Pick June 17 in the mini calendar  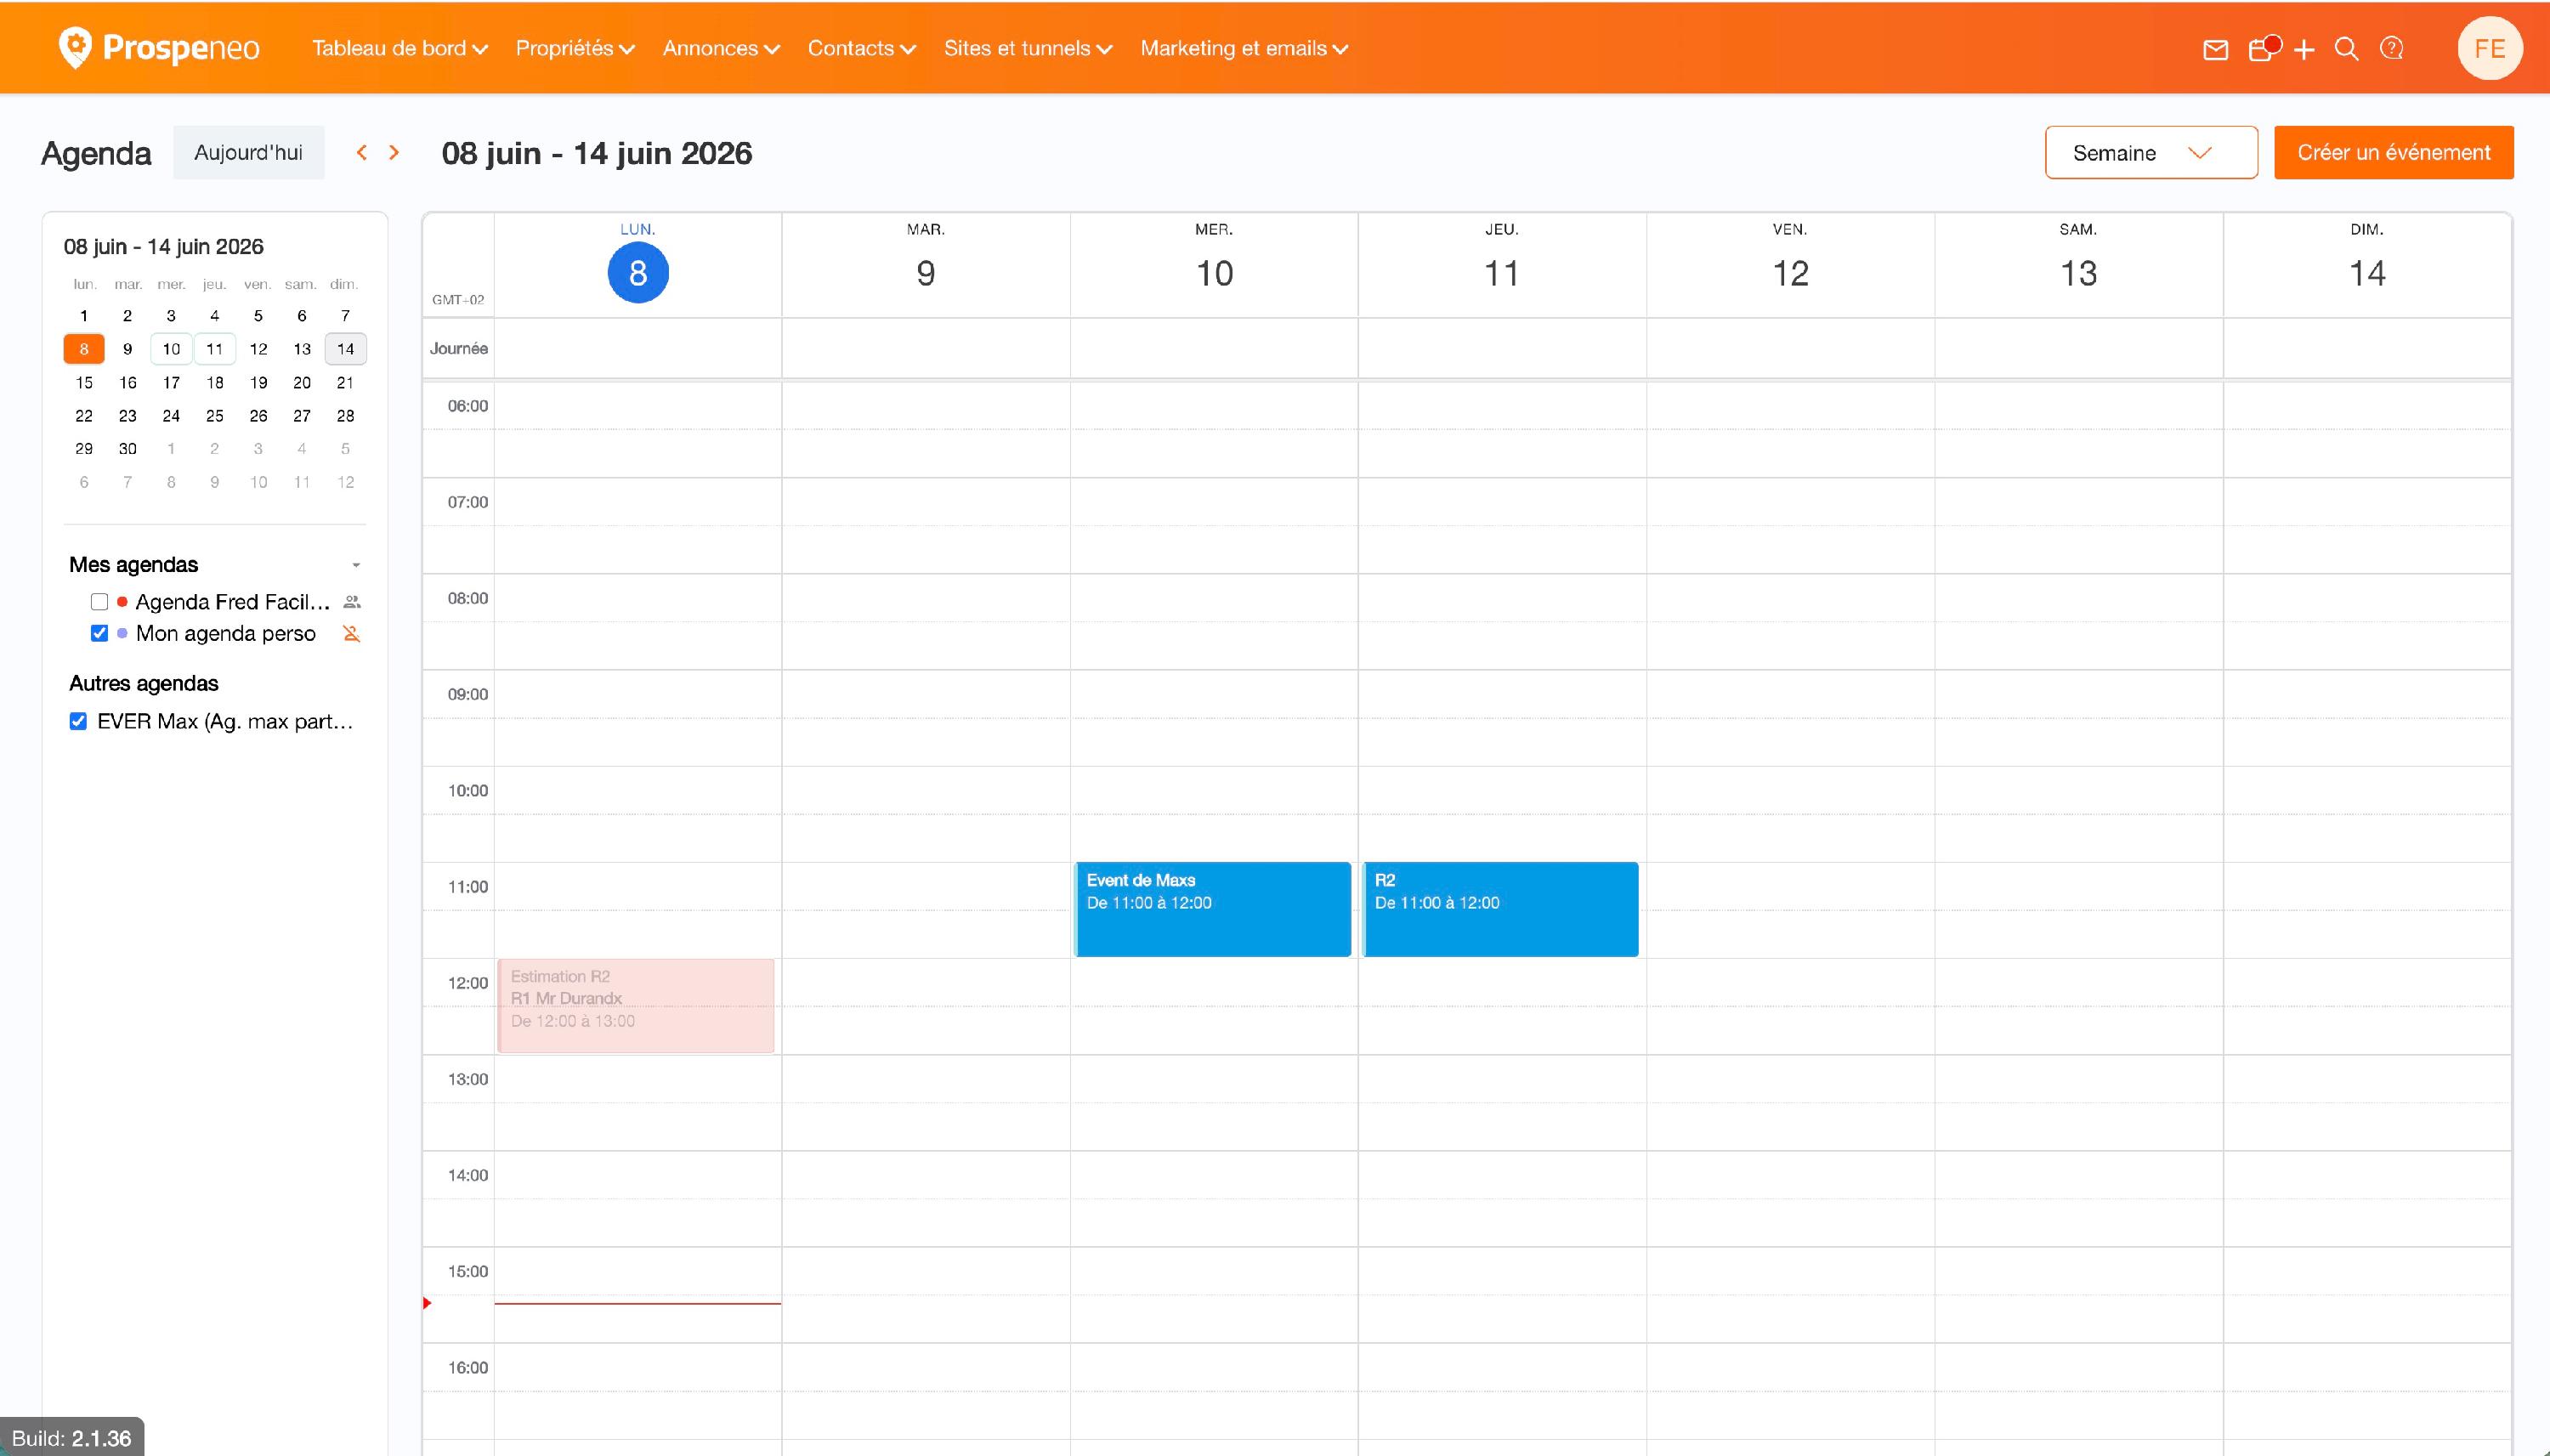point(171,382)
